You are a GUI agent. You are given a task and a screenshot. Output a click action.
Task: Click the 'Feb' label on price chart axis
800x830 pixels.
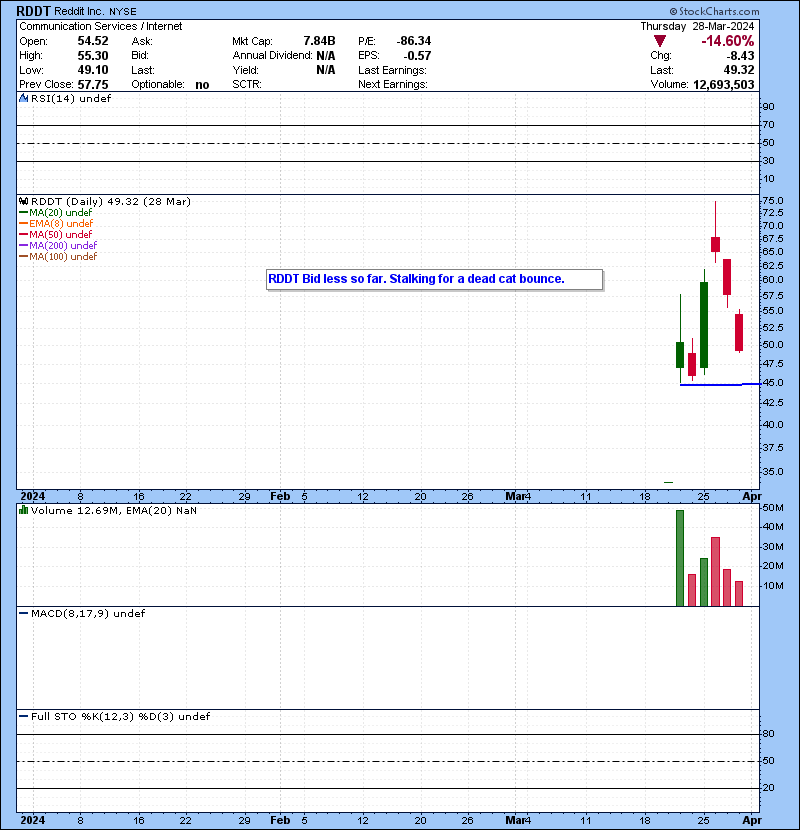click(x=280, y=496)
